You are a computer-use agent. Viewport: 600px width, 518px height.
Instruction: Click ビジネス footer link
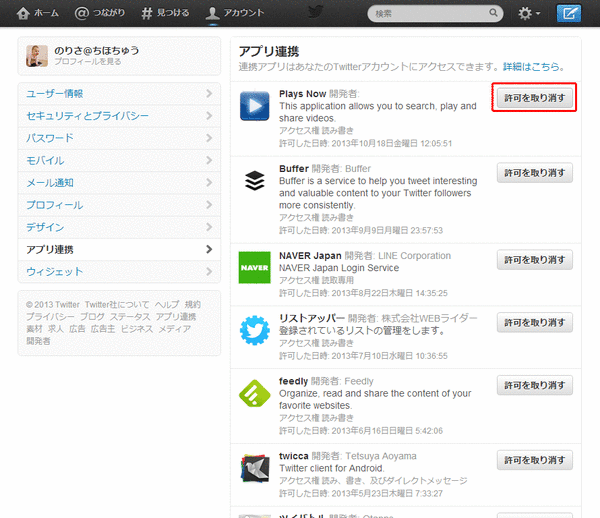(x=137, y=329)
